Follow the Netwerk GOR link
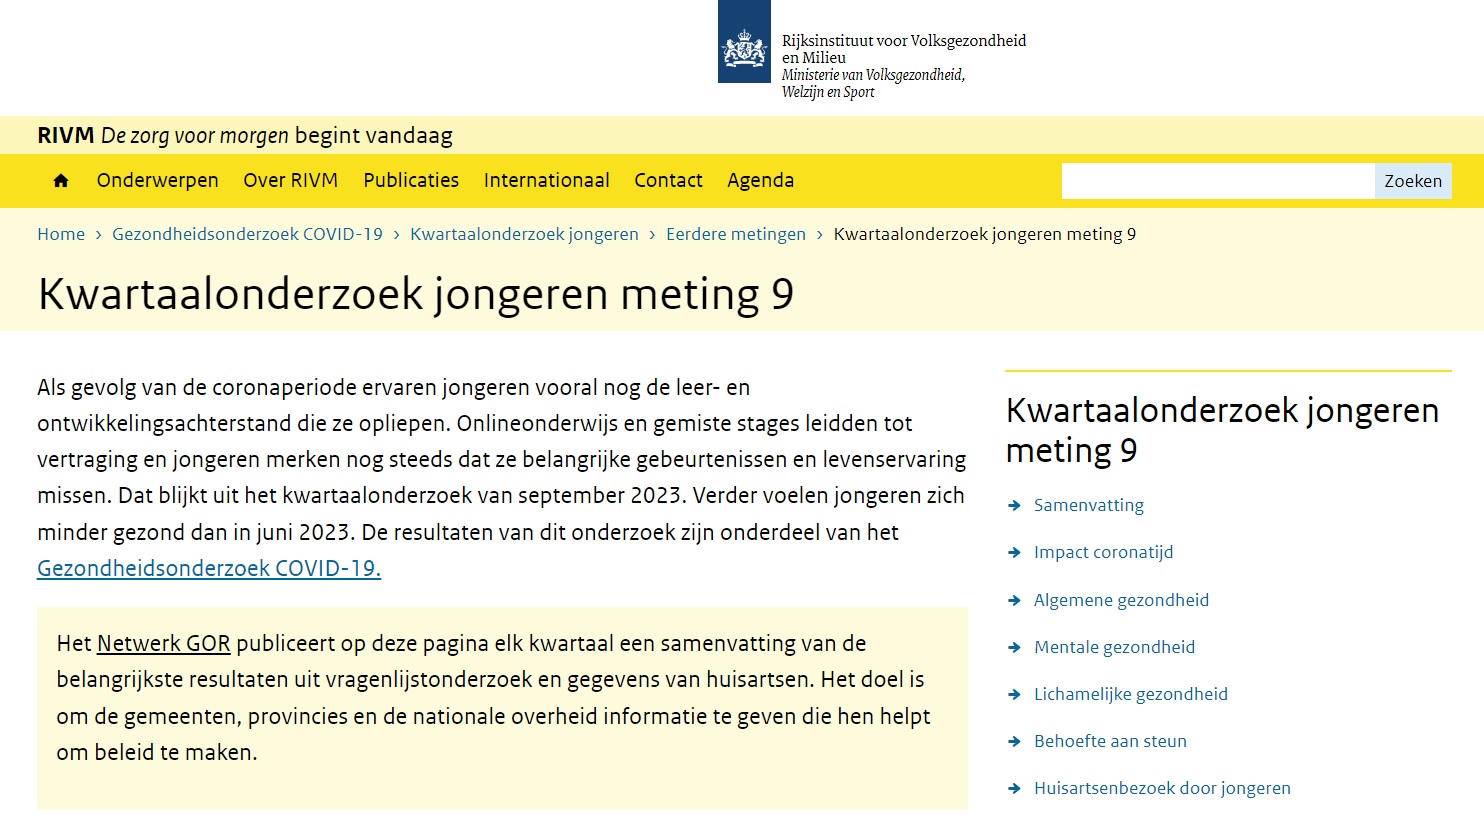The image size is (1484, 818). 163,644
